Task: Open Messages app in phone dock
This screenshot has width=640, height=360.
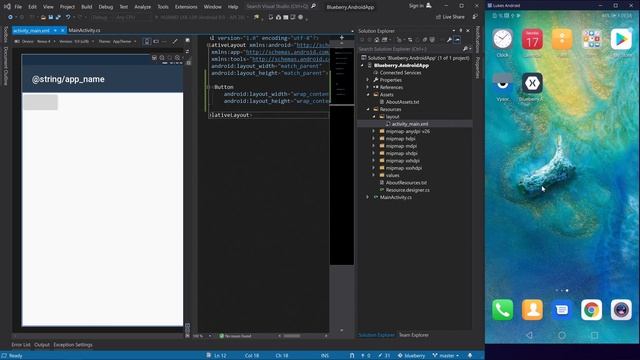Action: (x=562, y=310)
